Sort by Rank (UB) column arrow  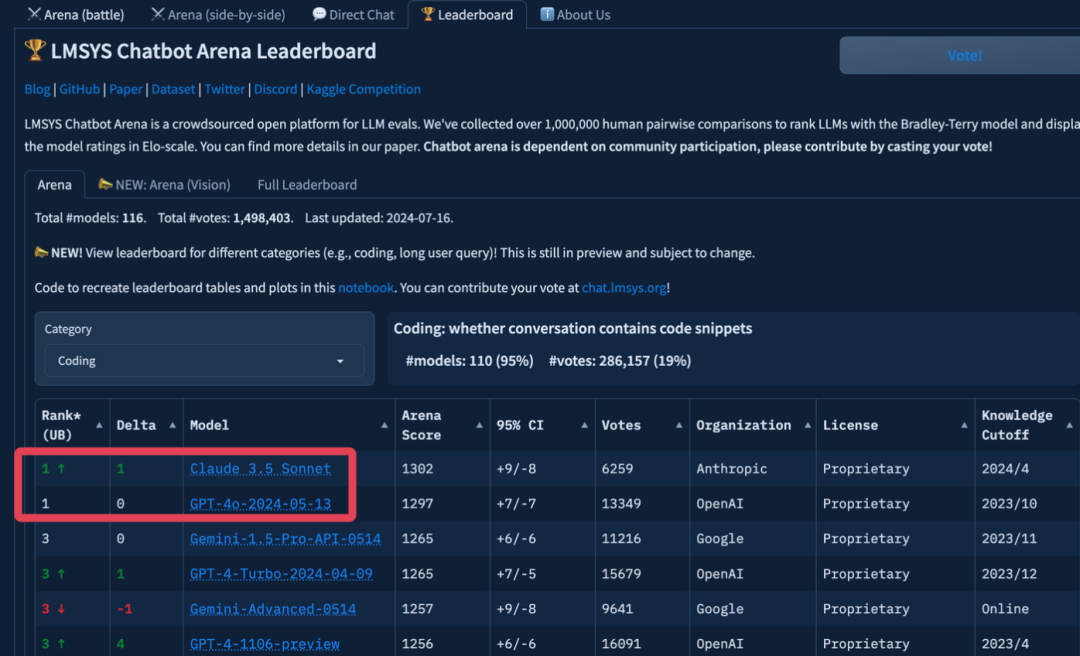pos(99,425)
